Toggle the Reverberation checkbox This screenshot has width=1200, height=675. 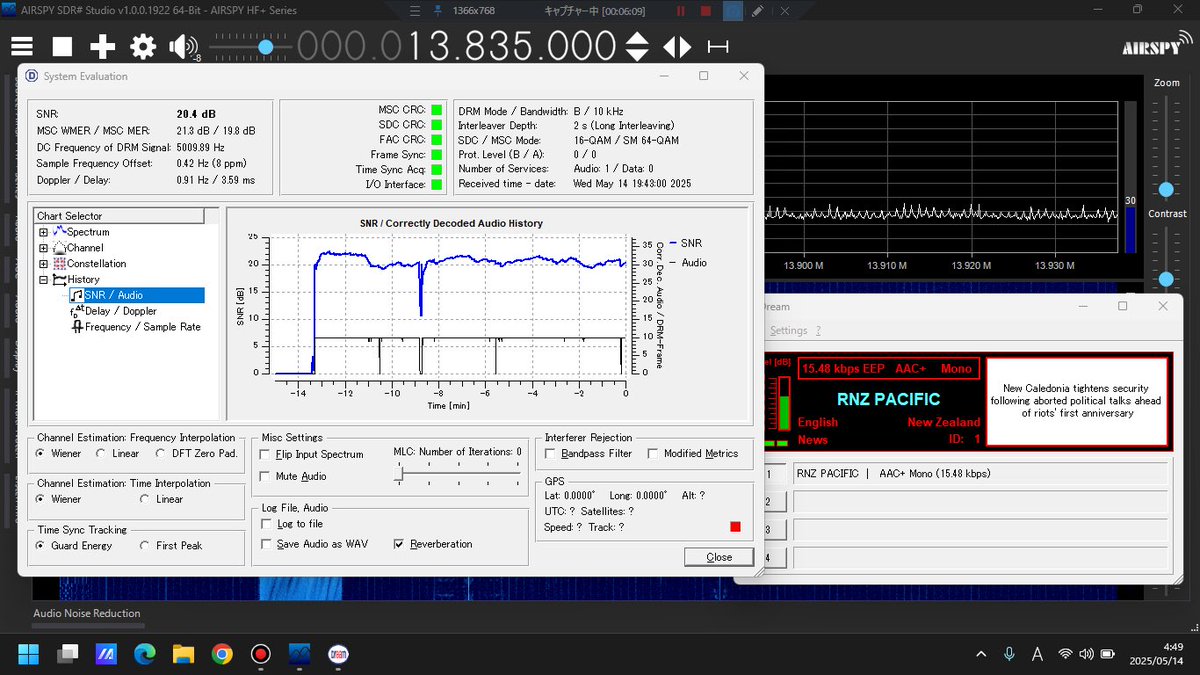tap(400, 544)
